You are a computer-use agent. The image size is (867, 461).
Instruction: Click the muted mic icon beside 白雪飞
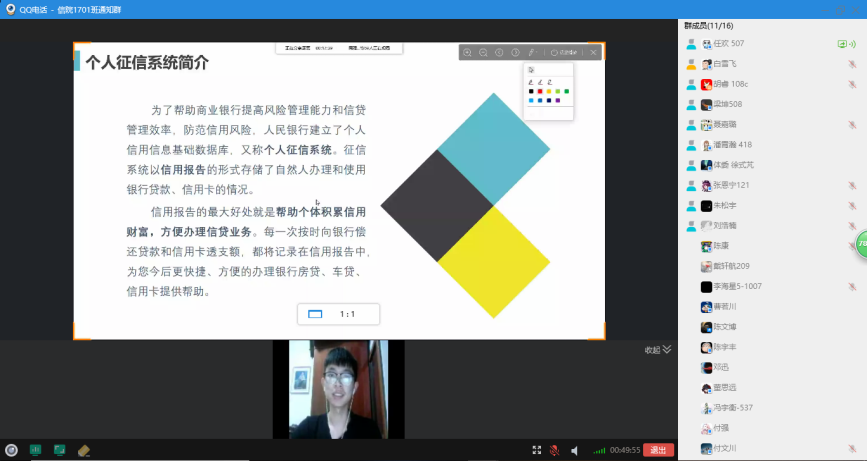852,64
